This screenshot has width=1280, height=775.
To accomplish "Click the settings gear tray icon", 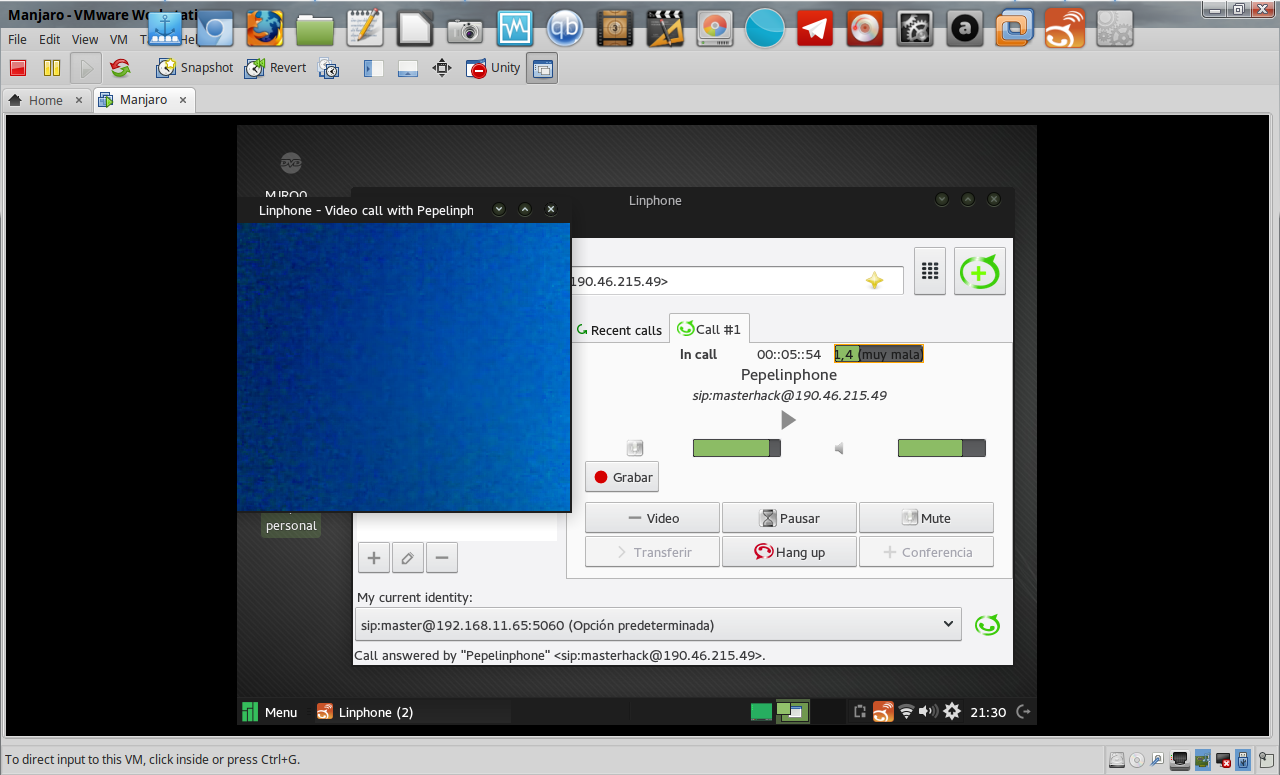I will click(x=952, y=712).
